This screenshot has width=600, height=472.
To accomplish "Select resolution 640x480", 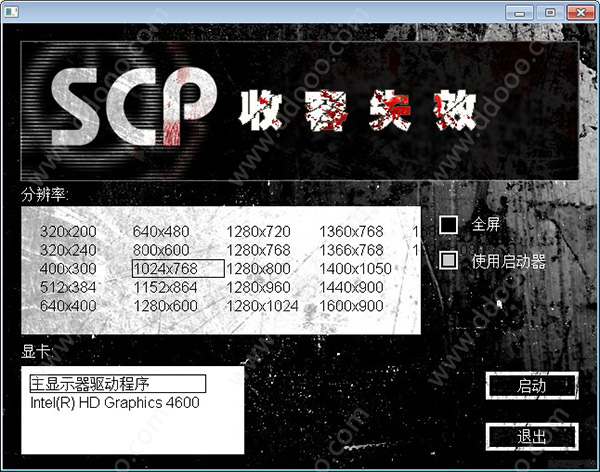I will click(x=161, y=232).
